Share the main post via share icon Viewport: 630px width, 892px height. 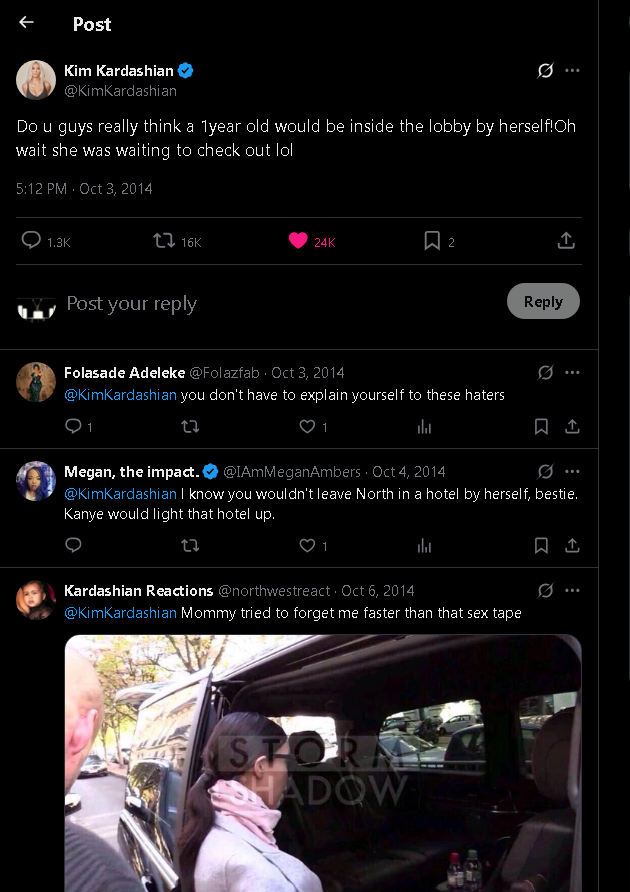point(565,241)
